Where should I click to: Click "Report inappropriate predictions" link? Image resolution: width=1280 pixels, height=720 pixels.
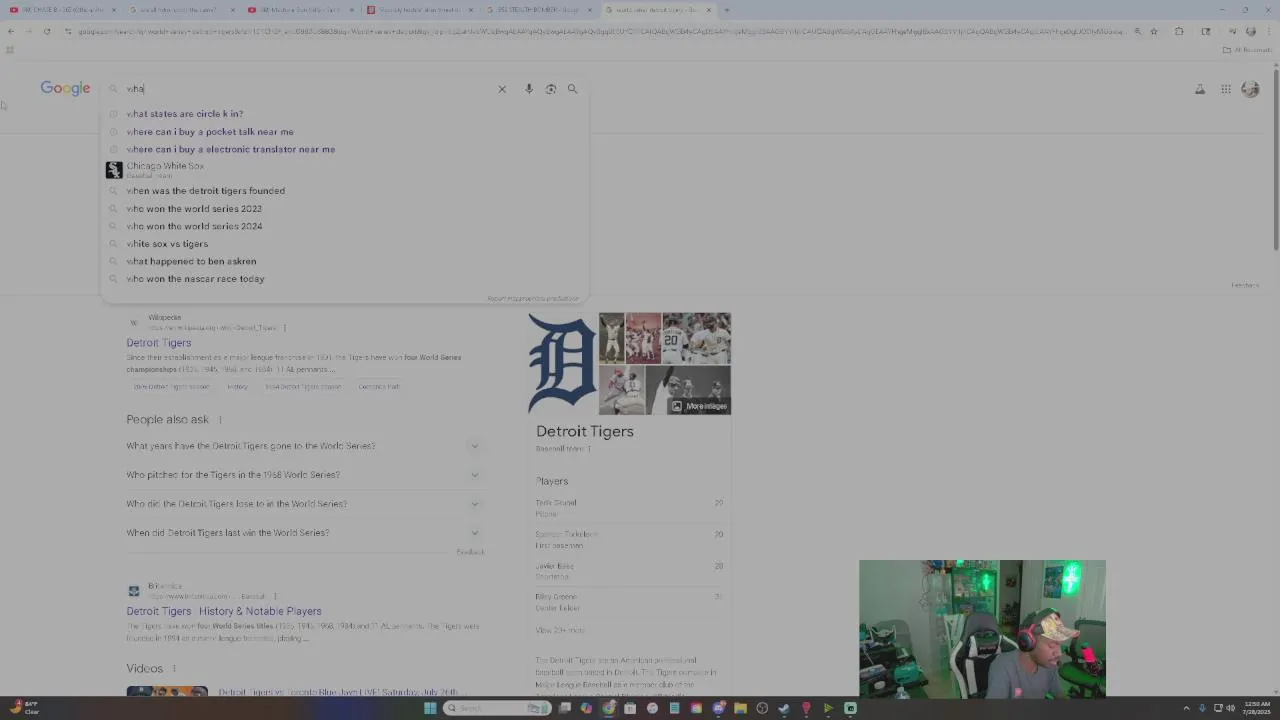pyautogui.click(x=533, y=298)
